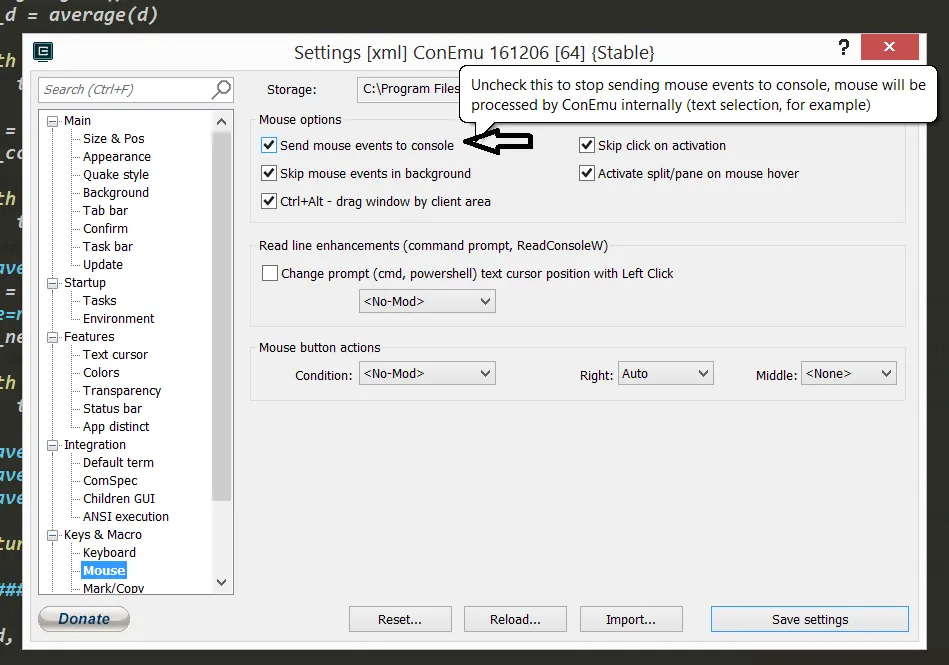The image size is (949, 665).
Task: Collapse the Startup tree node
Action: (x=53, y=283)
